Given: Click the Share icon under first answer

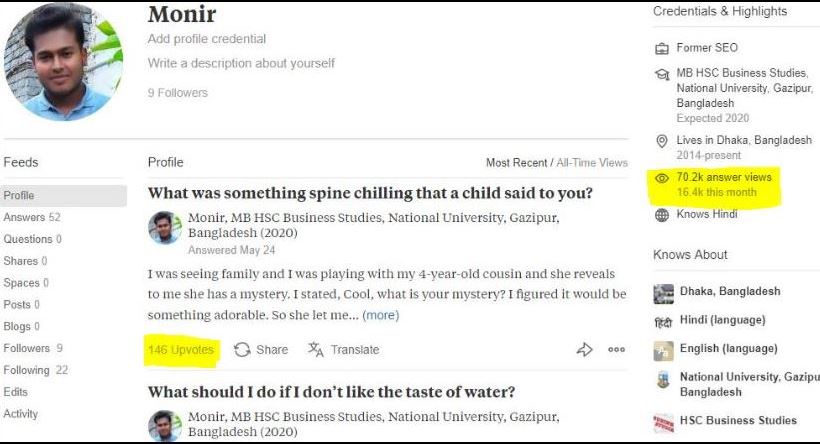Looking at the screenshot, I should 242,350.
